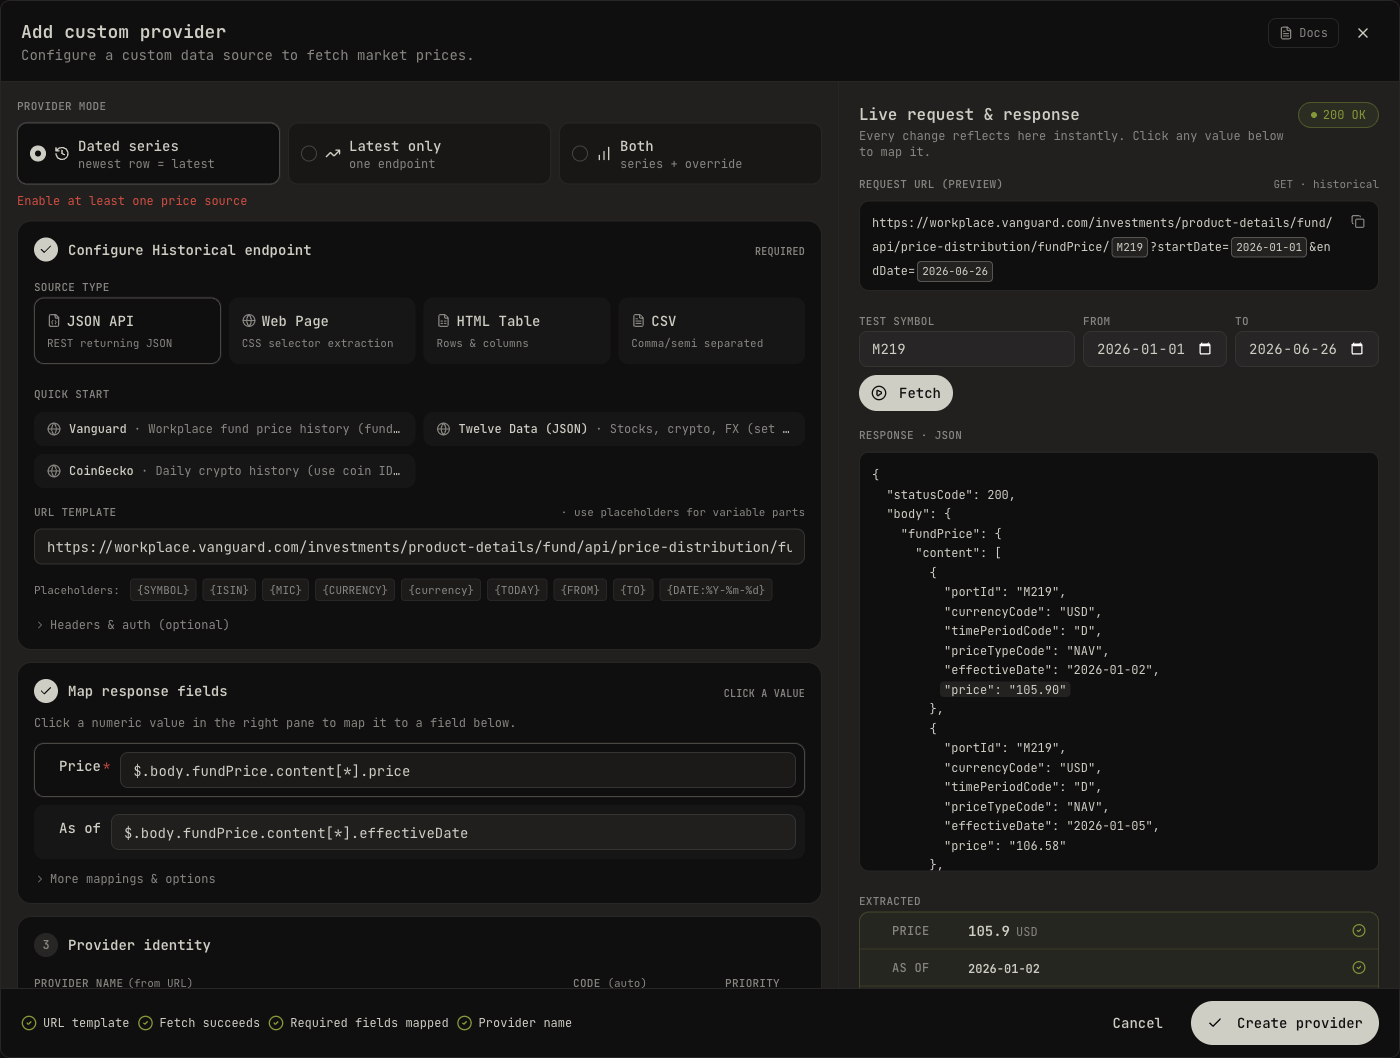The image size is (1400, 1058).
Task: Click the 2026-06-26 endDate token in URL preview
Action: click(955, 271)
